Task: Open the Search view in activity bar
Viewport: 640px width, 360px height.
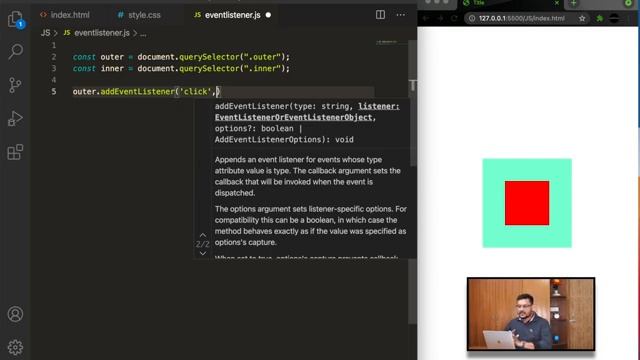Action: pyautogui.click(x=16, y=51)
